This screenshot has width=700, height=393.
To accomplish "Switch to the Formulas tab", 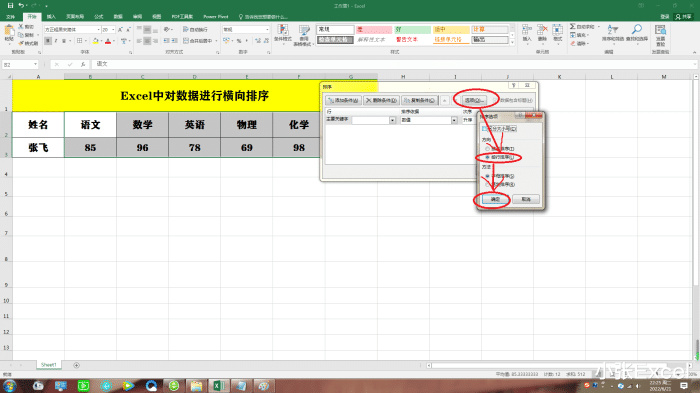I will (99, 17).
